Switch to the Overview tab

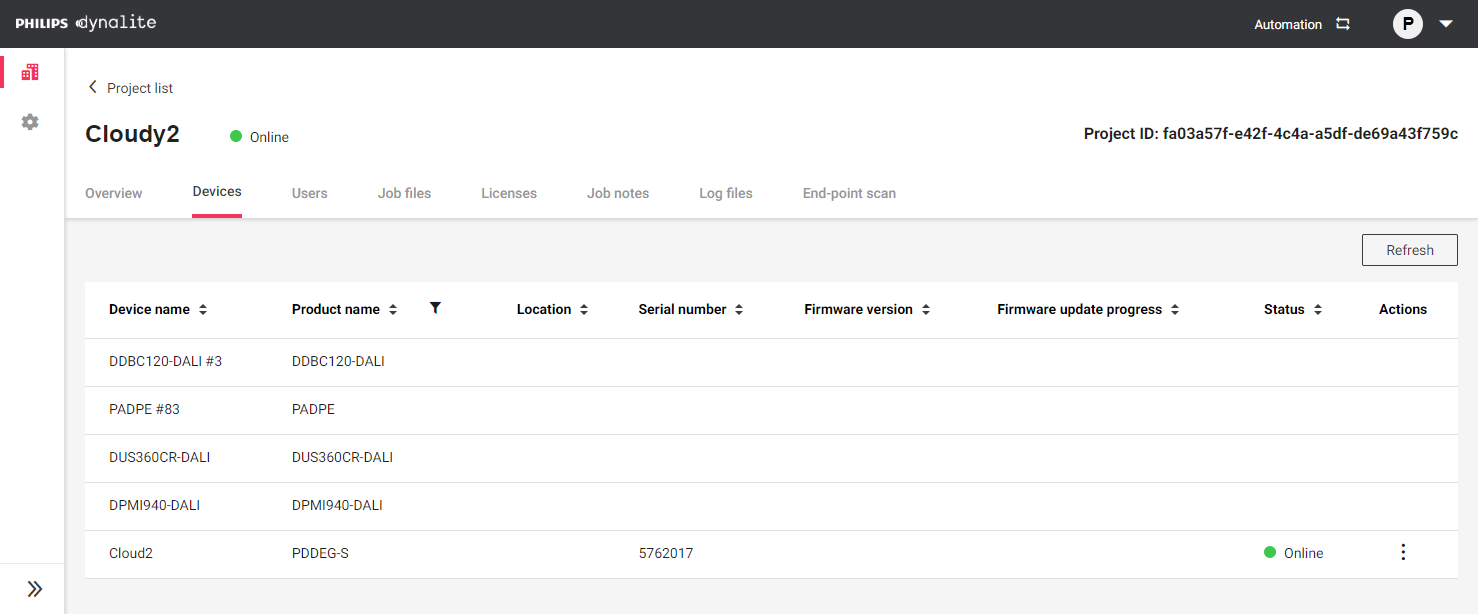pos(114,193)
